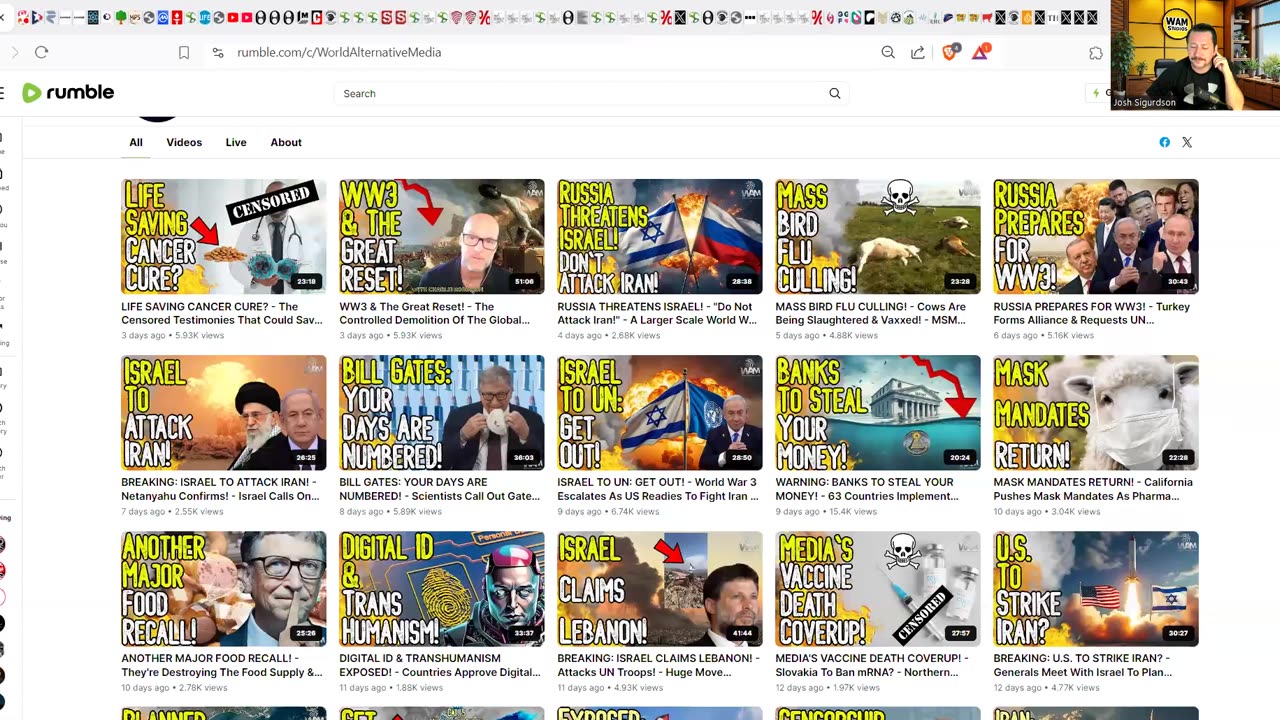Open the Brave Shields lion icon
The image size is (1280, 720).
950,52
